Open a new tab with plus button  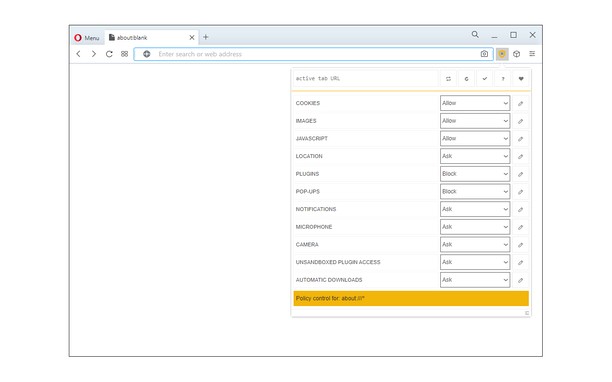pos(206,37)
